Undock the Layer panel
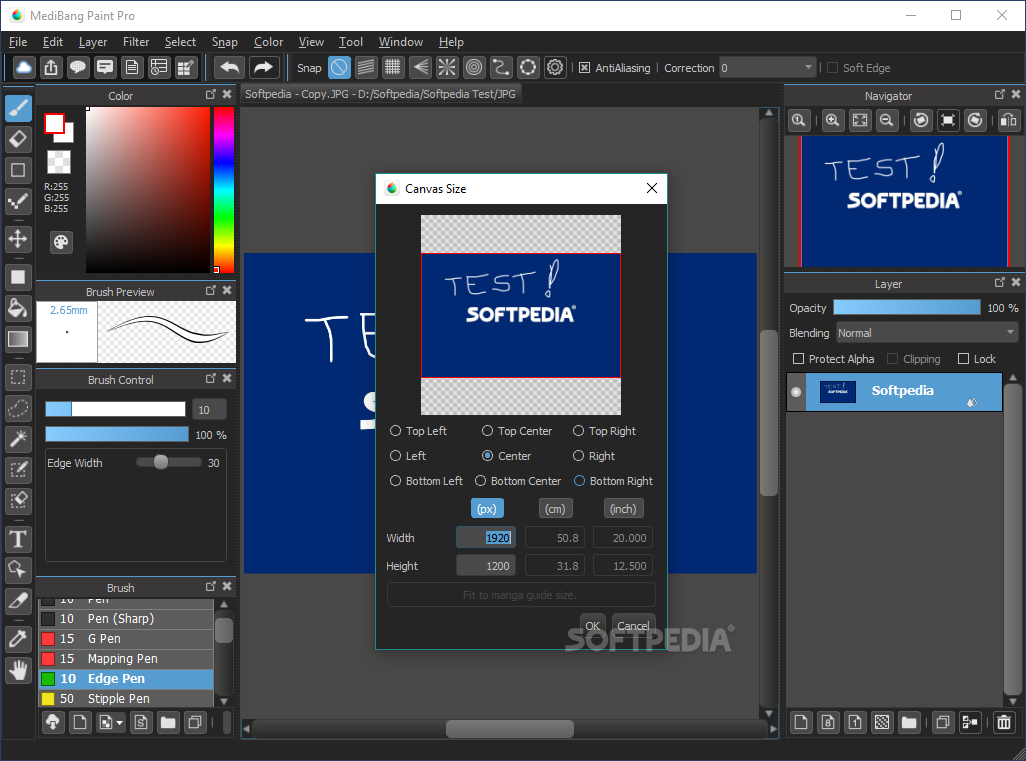Screen dimensions: 1026x761 (x=1000, y=283)
